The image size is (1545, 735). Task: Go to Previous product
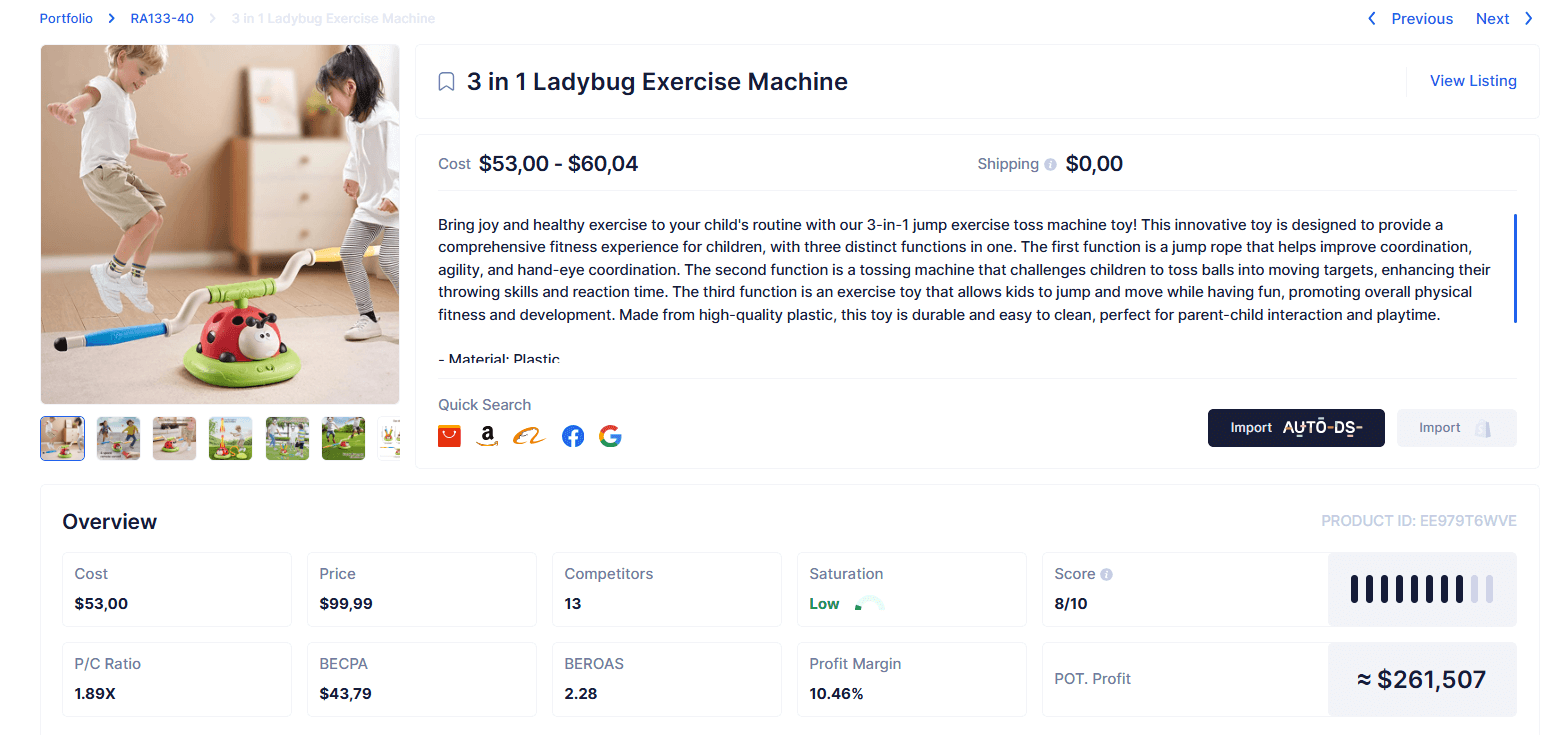coord(1410,19)
